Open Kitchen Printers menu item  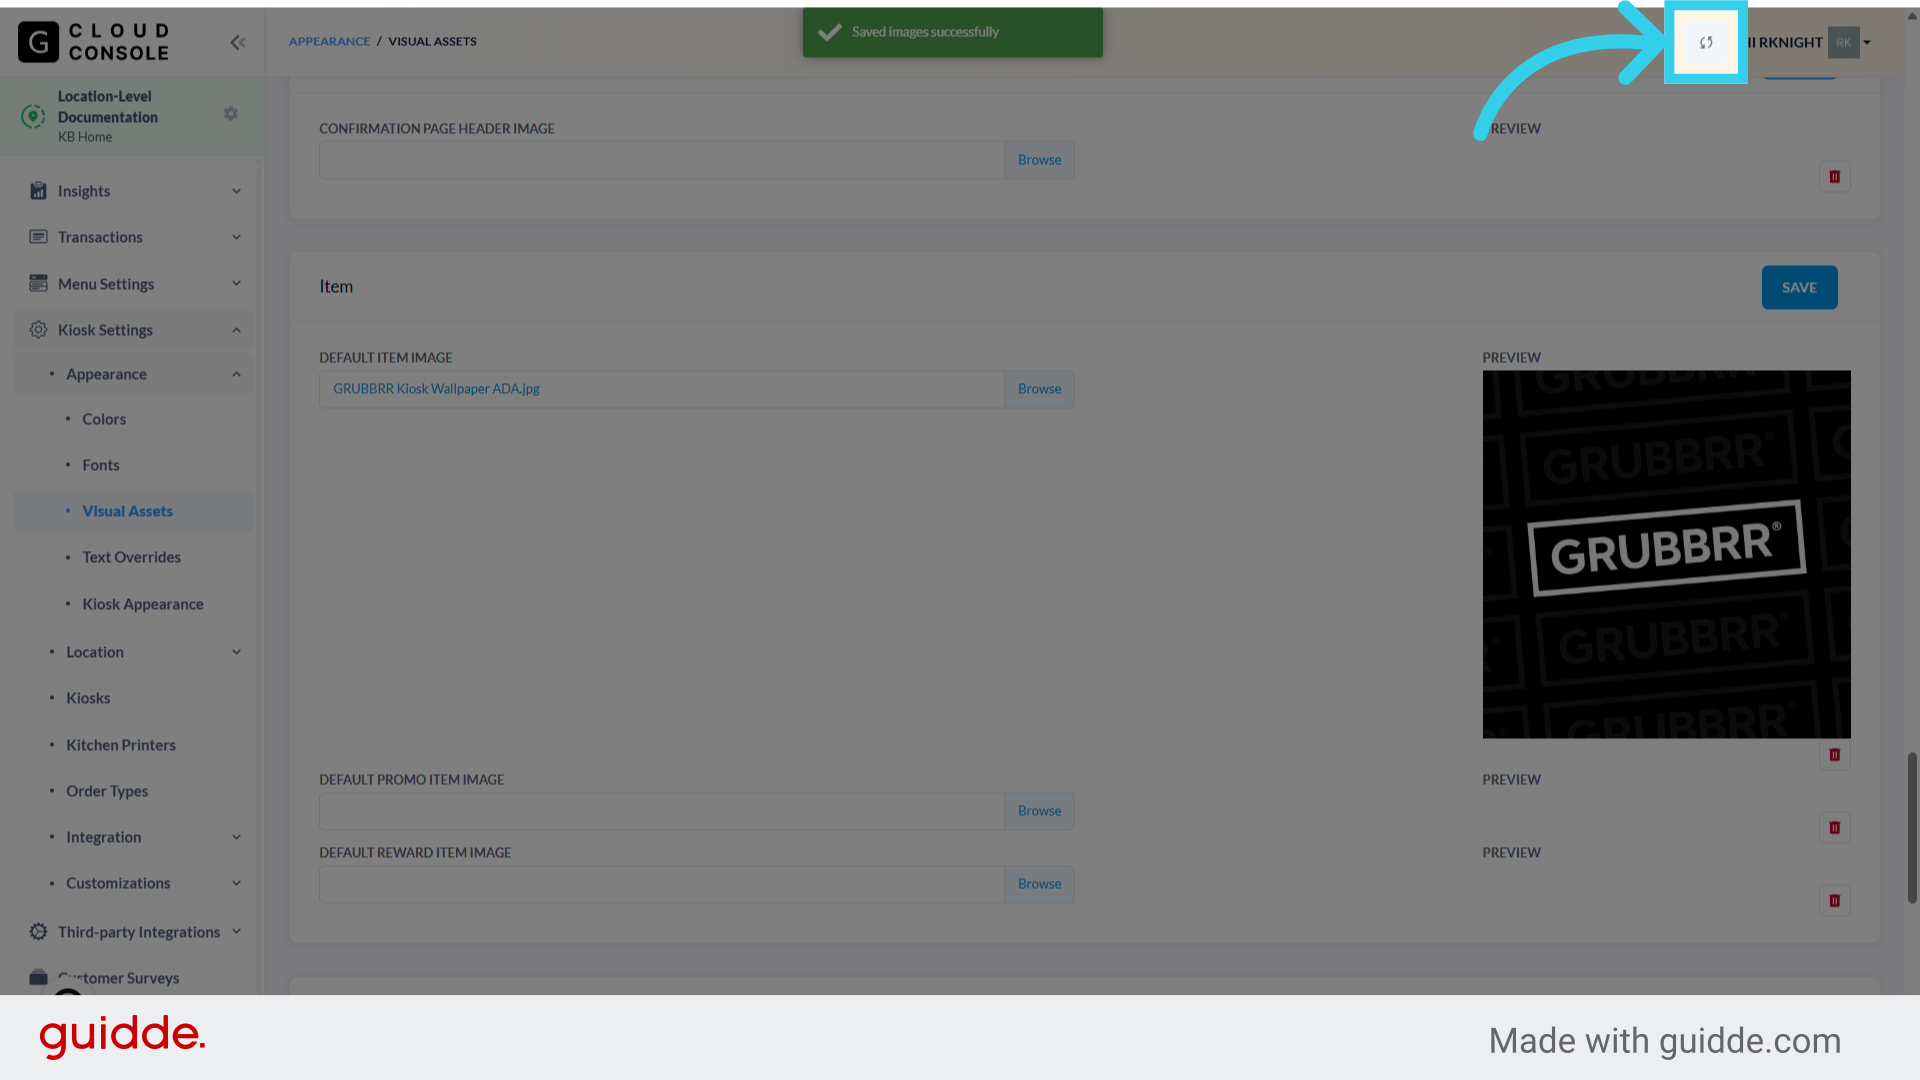[x=121, y=745]
